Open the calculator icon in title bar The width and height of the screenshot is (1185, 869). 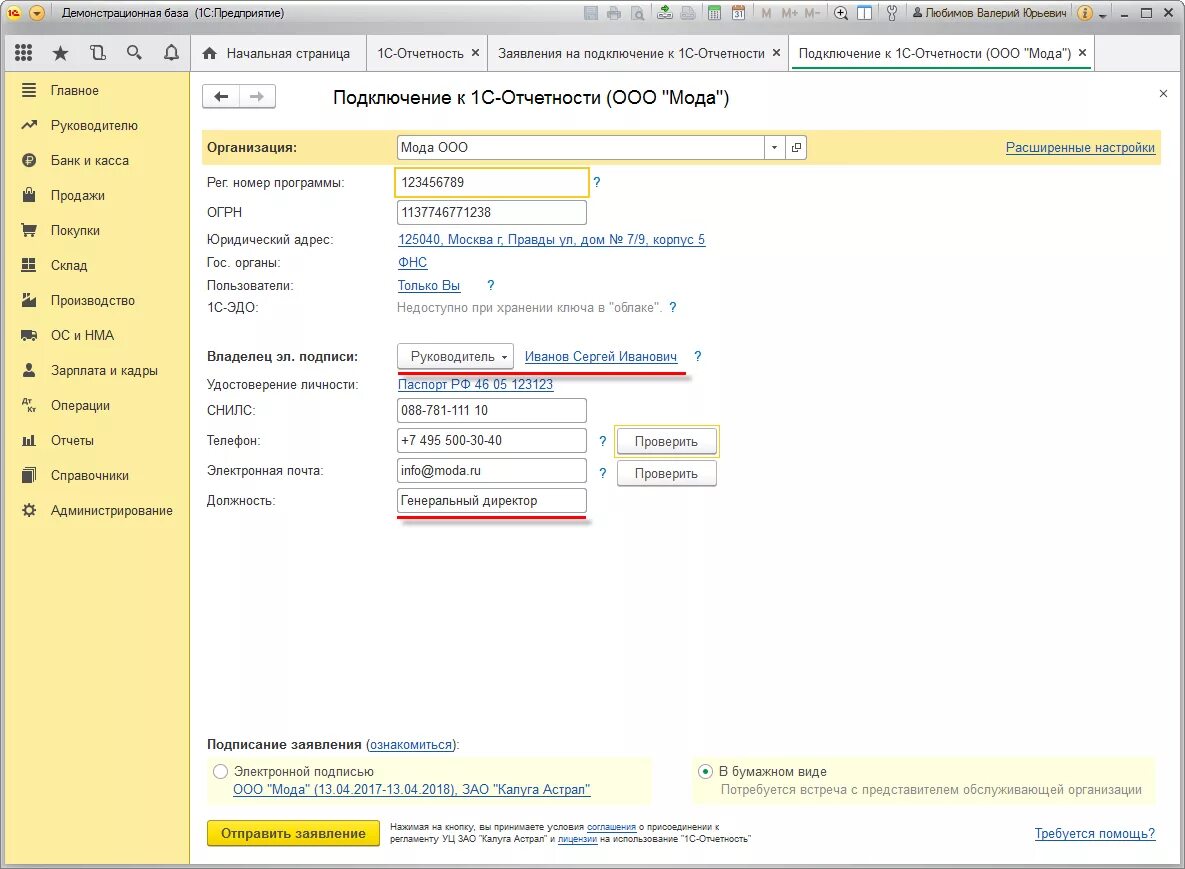point(713,13)
